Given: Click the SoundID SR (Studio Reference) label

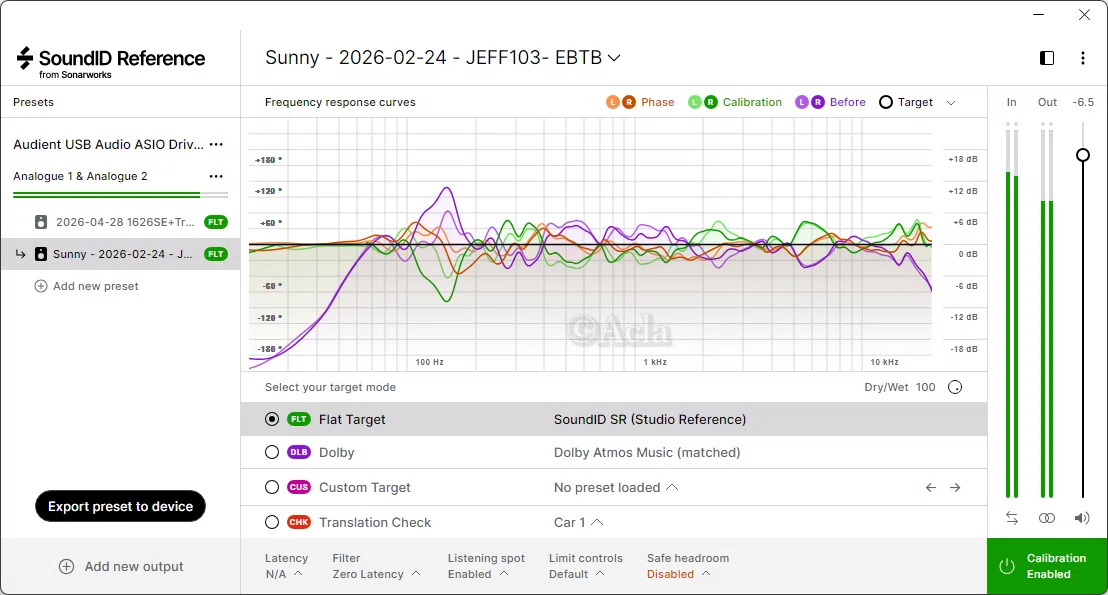Looking at the screenshot, I should (x=649, y=419).
